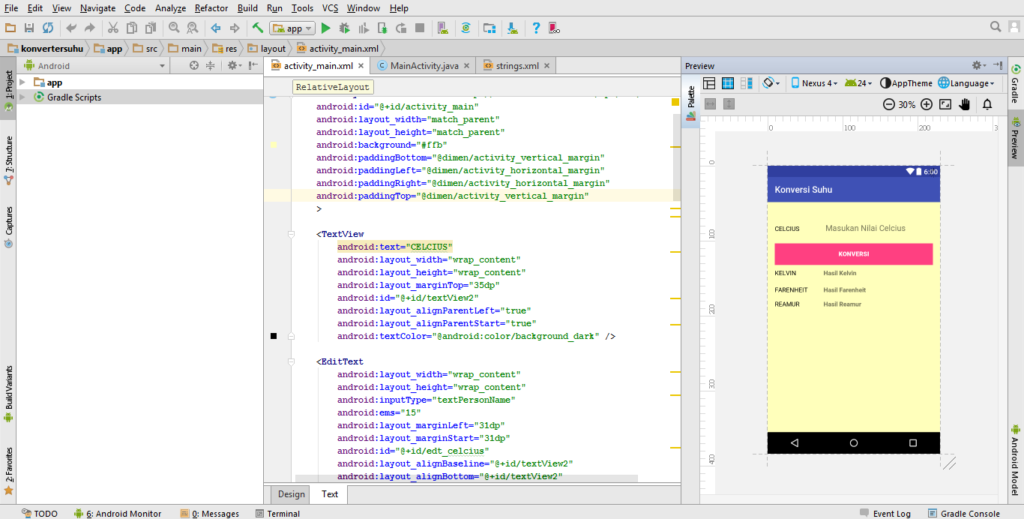Zoom out the layout preview
The width and height of the screenshot is (1024, 519).
click(x=889, y=104)
